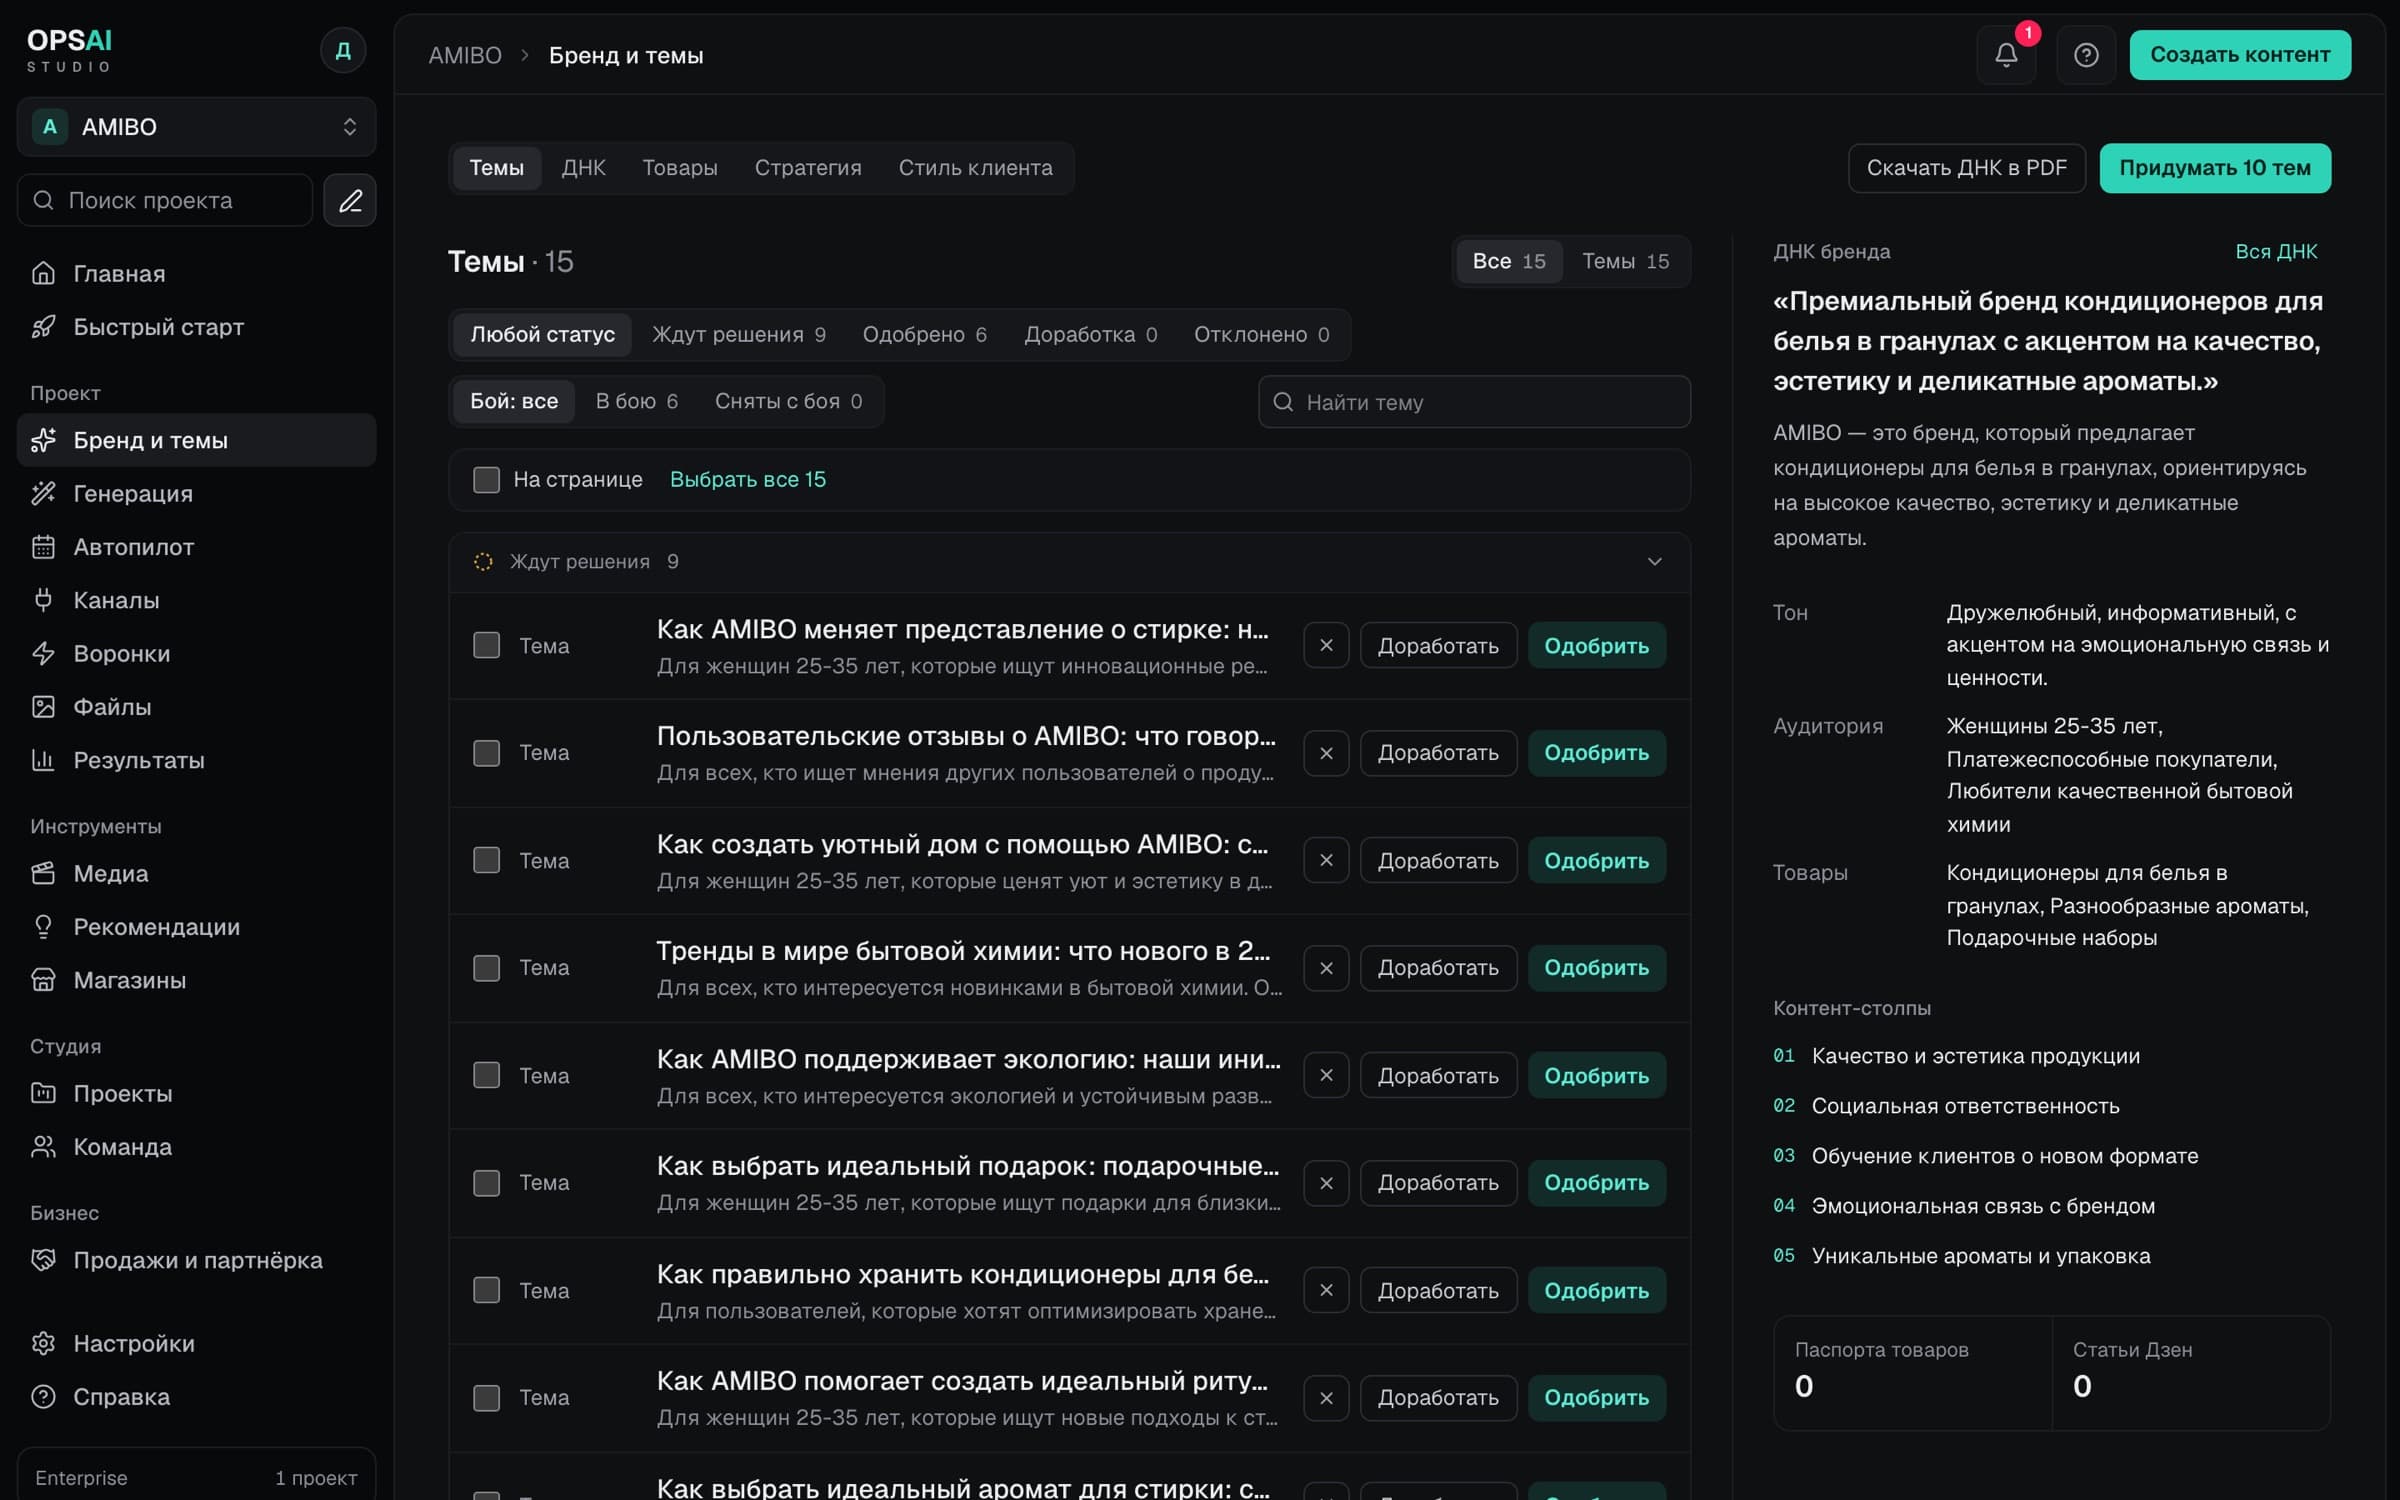2400x1500 pixels.
Task: Click 'Создать контент' button
Action: pyautogui.click(x=2240, y=55)
